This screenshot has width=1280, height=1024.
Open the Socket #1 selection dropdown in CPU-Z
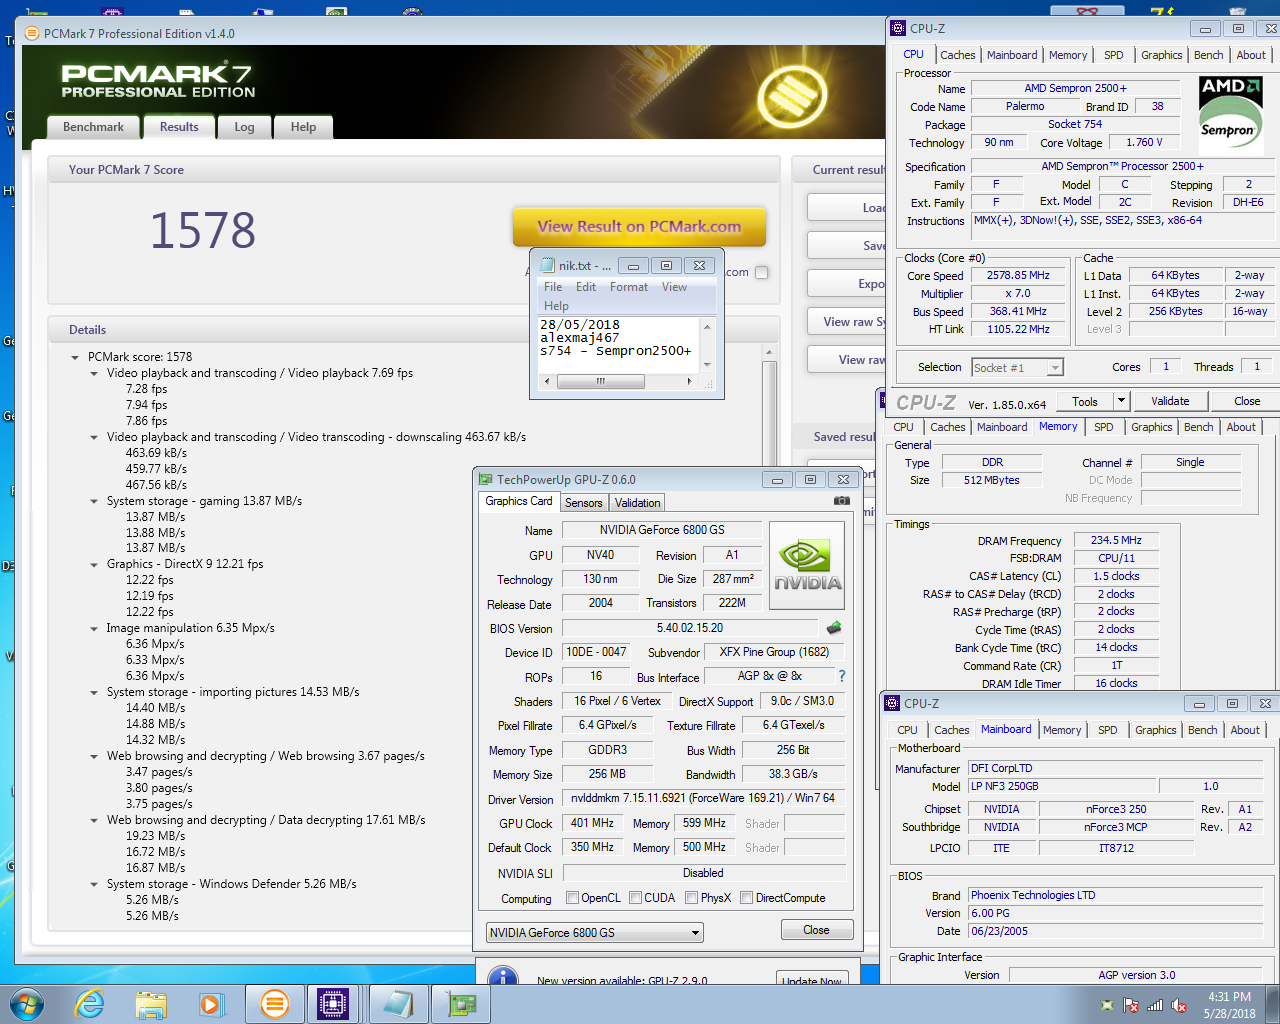1017,367
